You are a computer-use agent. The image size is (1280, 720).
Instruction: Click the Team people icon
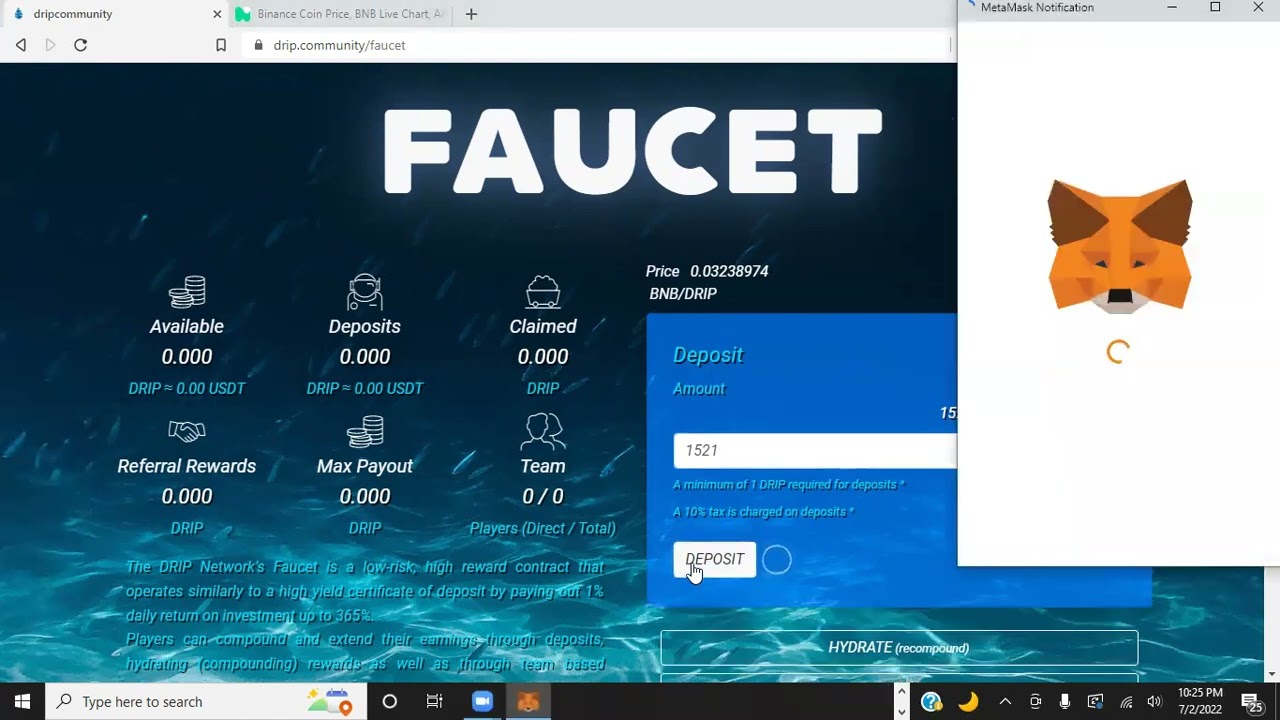(543, 431)
